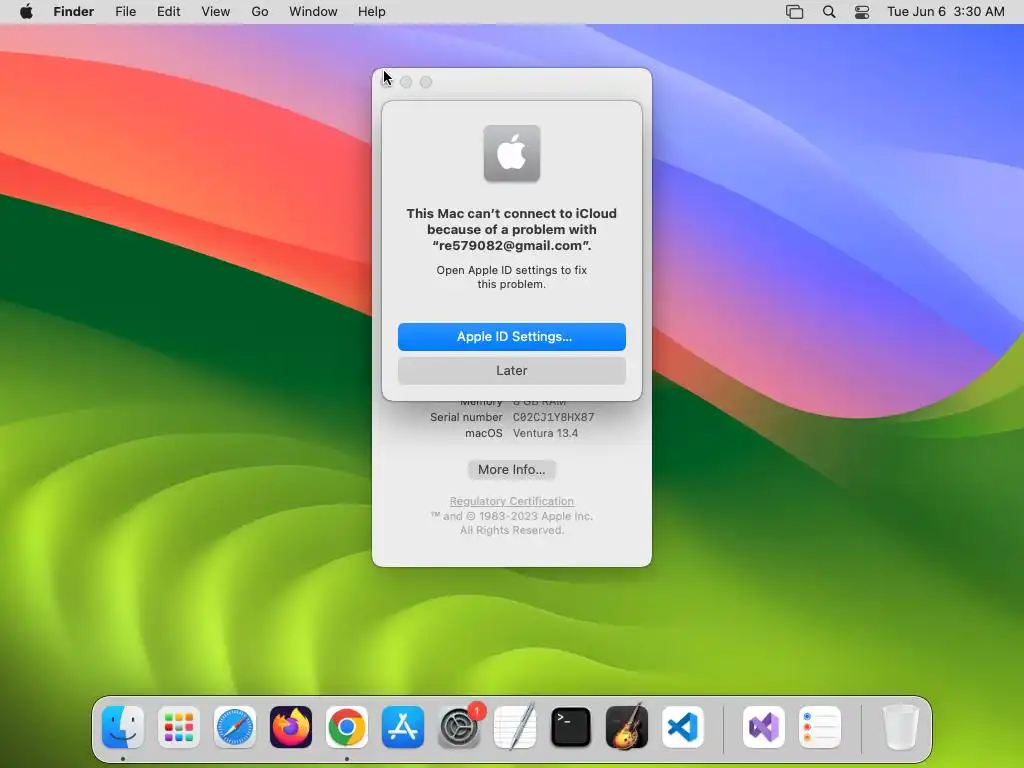
Task: Launch Firefox from the Dock
Action: pyautogui.click(x=291, y=727)
